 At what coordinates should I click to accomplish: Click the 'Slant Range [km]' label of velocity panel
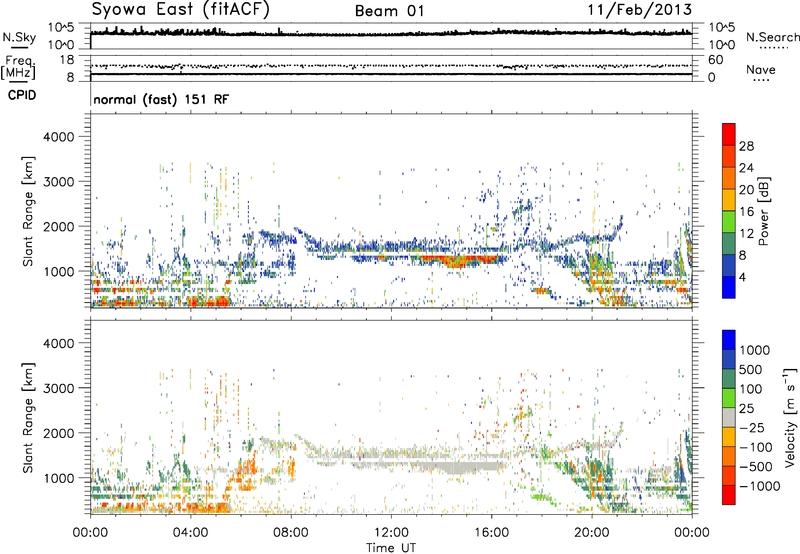tap(28, 418)
